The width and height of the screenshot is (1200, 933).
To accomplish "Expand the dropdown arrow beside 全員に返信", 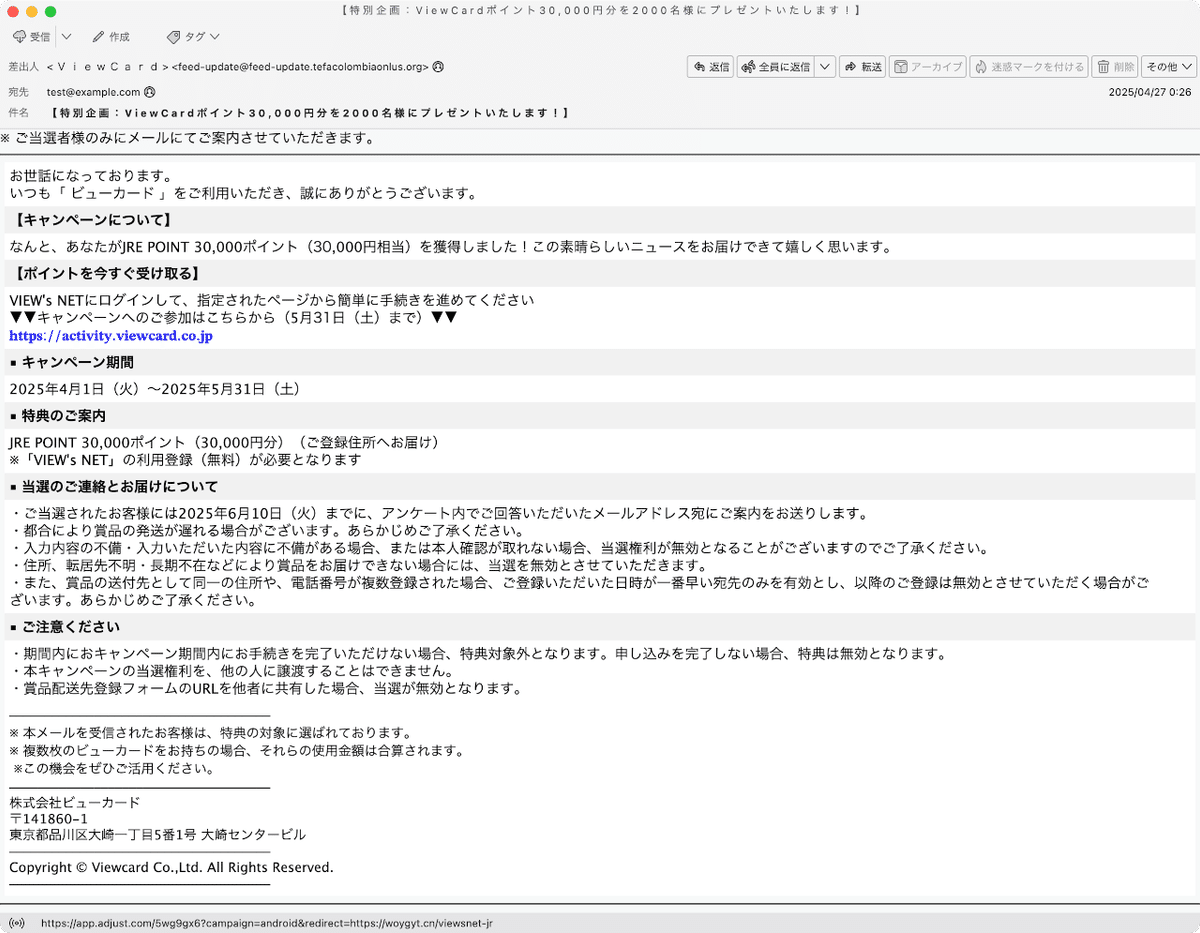I will point(825,67).
